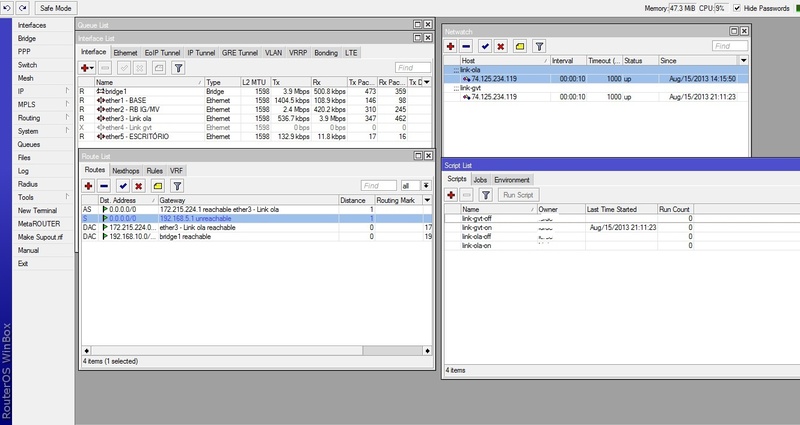Toggle the Safe Mode button

pos(56,8)
